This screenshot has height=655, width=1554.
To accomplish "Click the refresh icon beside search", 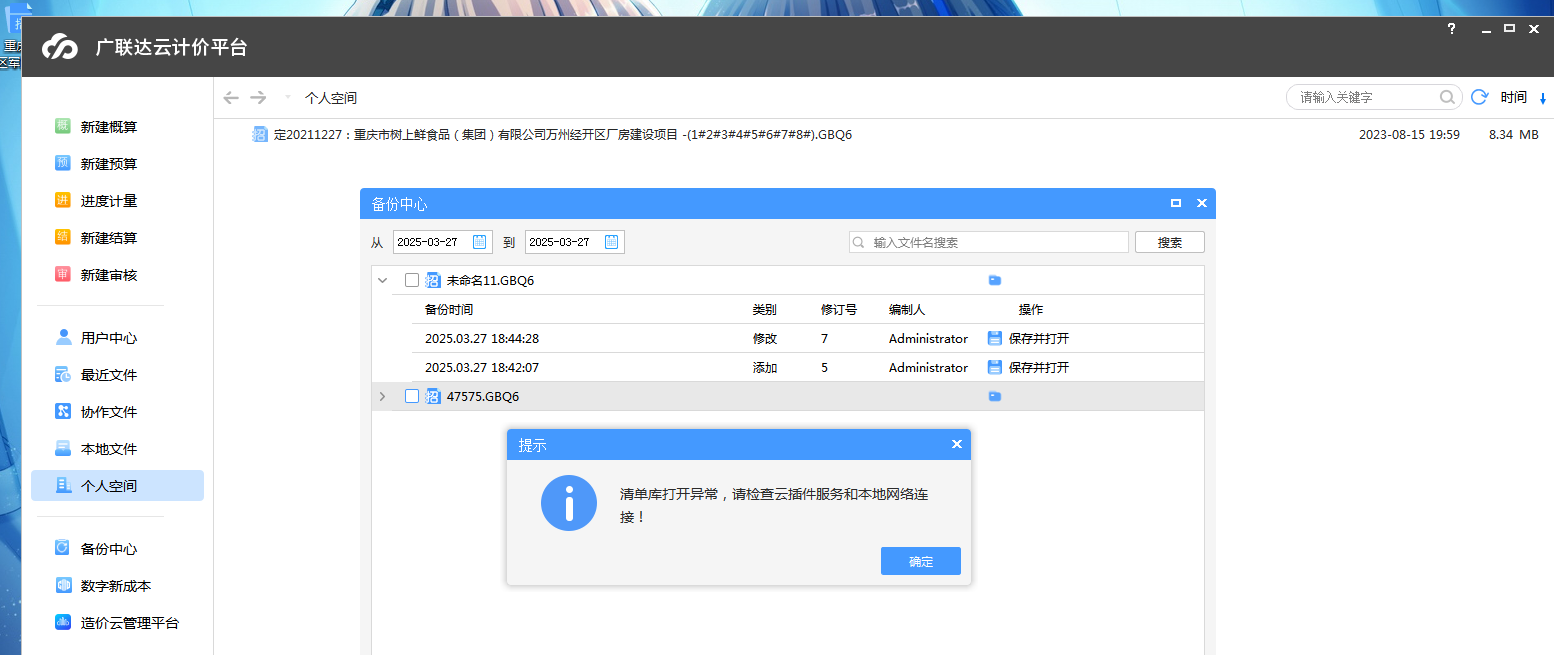I will coord(1480,97).
